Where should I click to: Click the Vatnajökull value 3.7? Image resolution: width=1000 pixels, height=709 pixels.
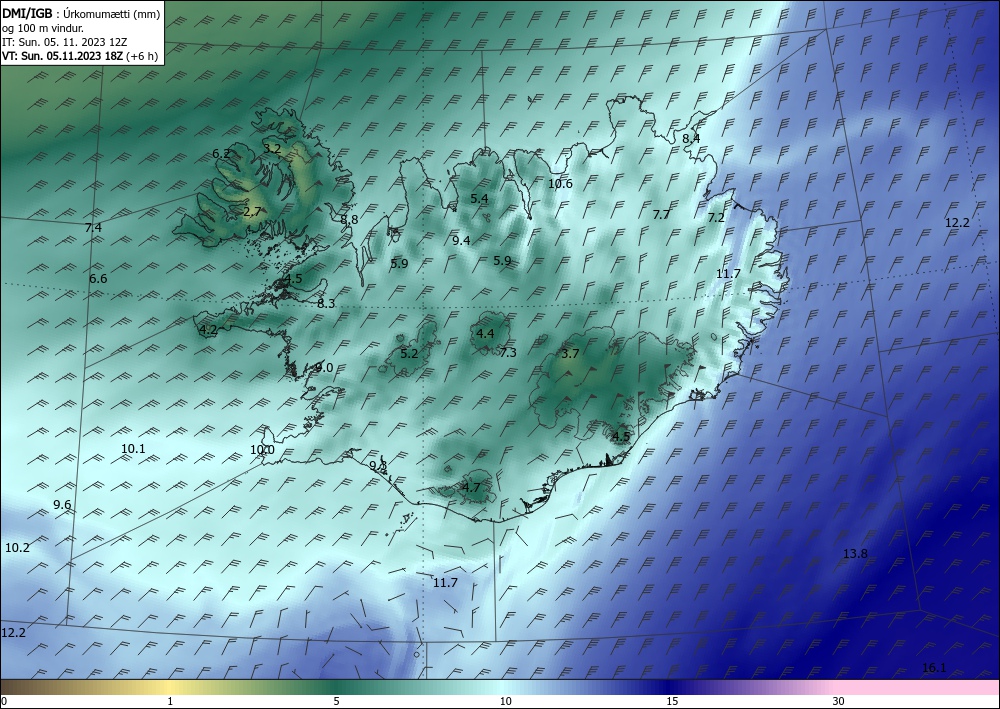[x=570, y=353]
